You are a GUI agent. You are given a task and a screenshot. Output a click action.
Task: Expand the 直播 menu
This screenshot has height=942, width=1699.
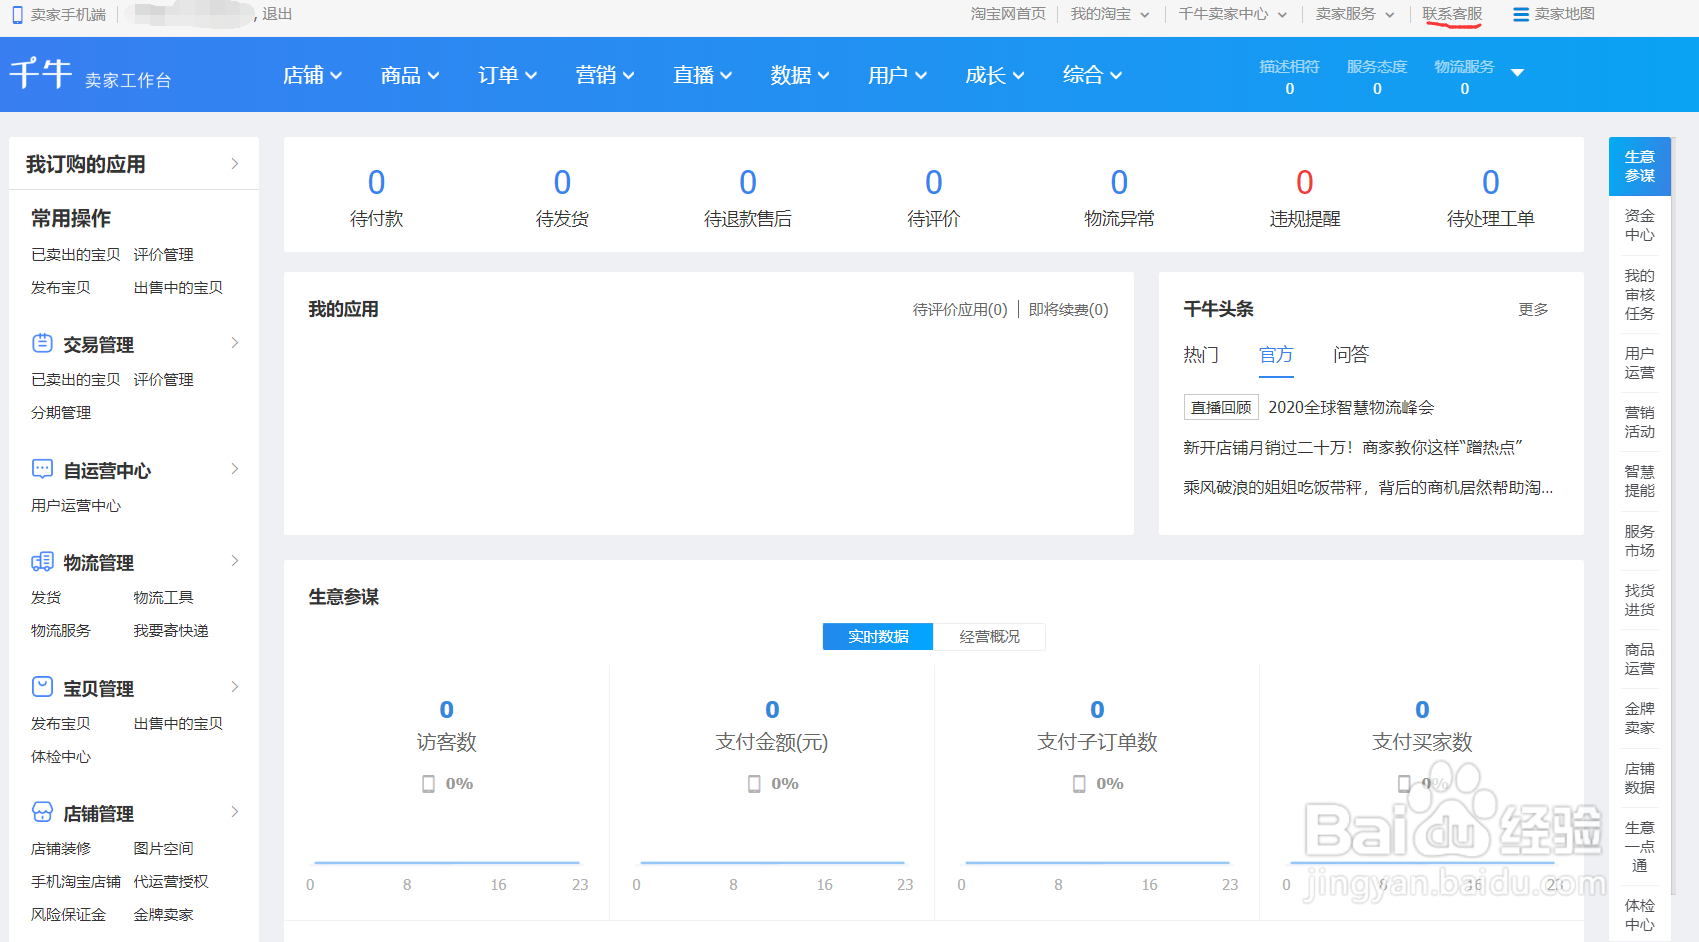pos(702,75)
